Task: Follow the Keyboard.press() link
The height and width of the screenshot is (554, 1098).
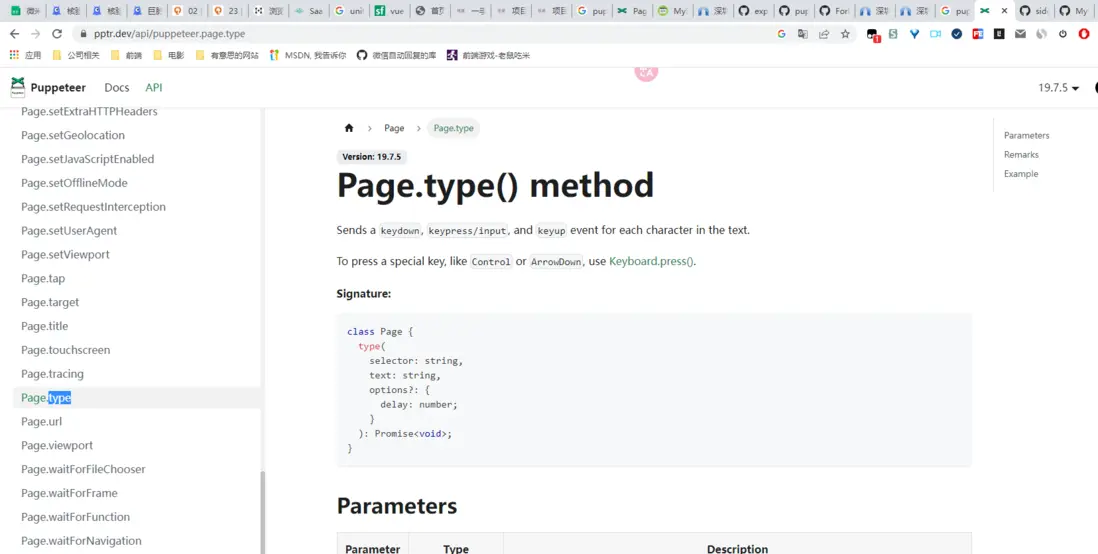Action: coord(651,261)
